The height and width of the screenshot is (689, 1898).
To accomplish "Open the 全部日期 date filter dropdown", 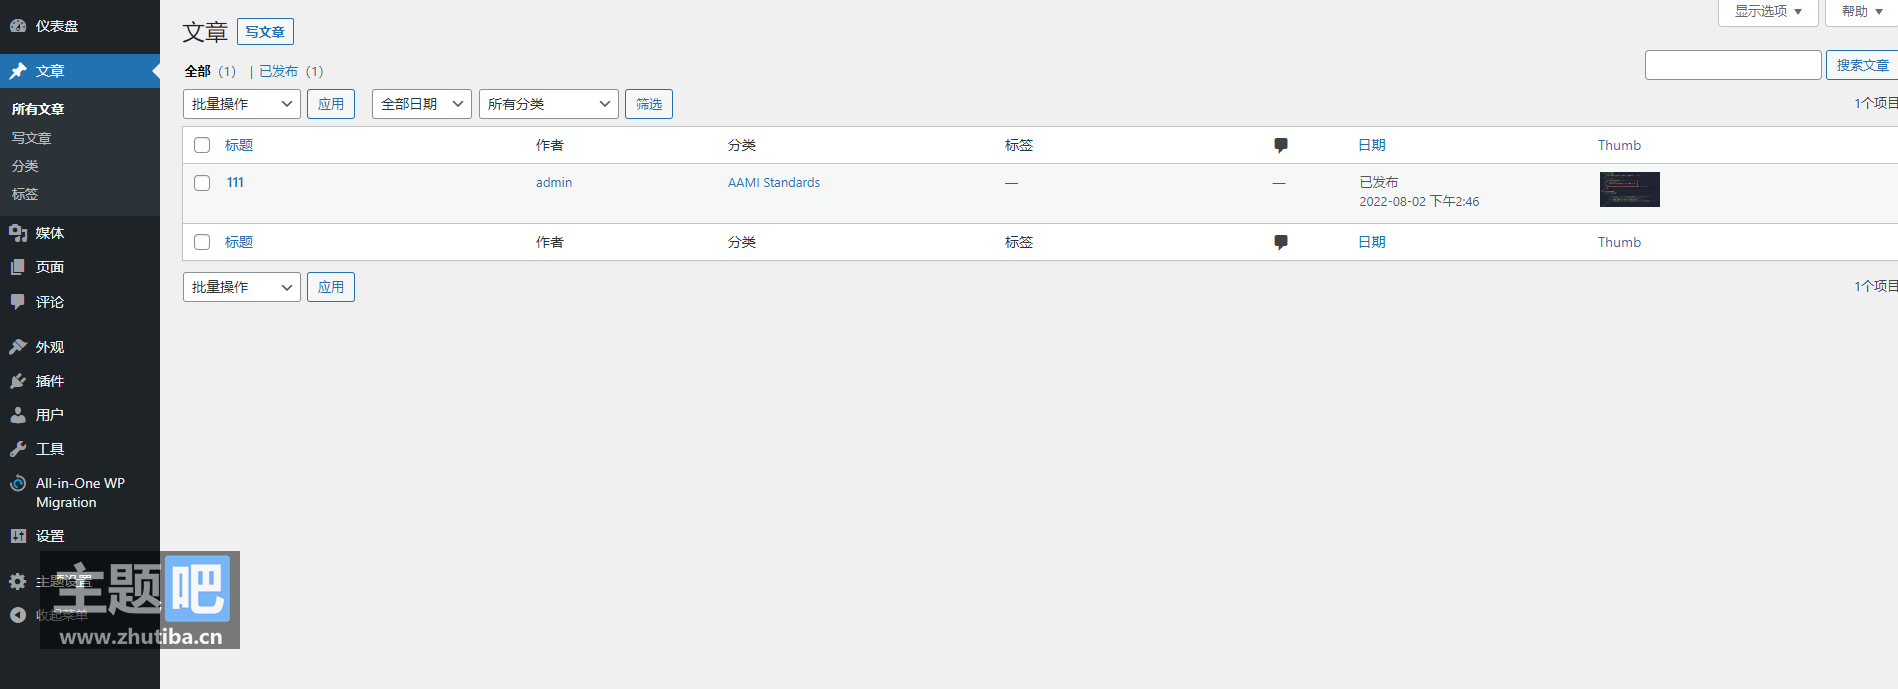I will pos(422,104).
